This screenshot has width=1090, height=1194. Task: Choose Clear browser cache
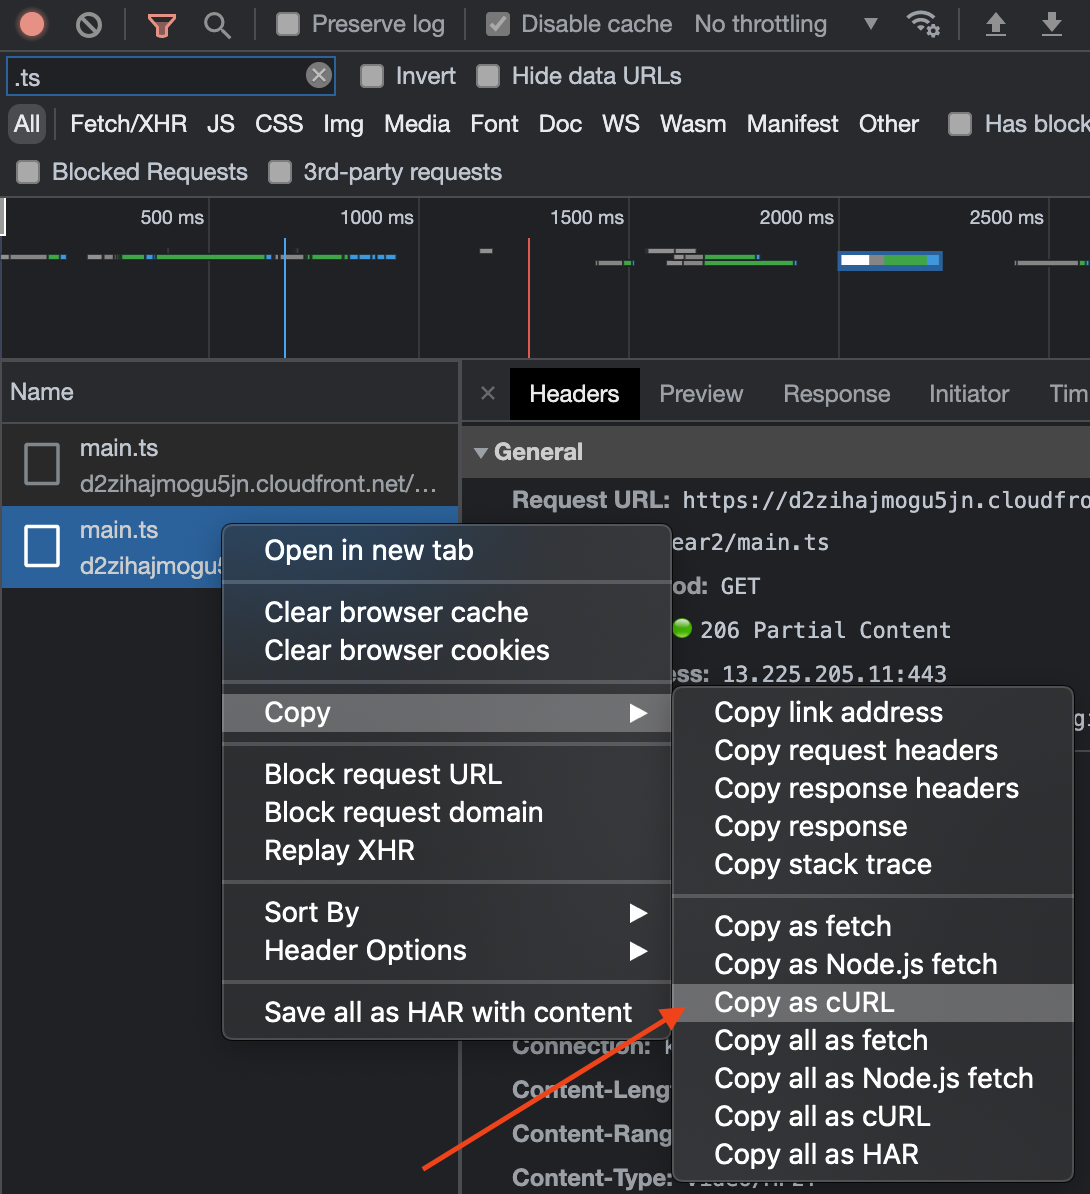[446, 612]
